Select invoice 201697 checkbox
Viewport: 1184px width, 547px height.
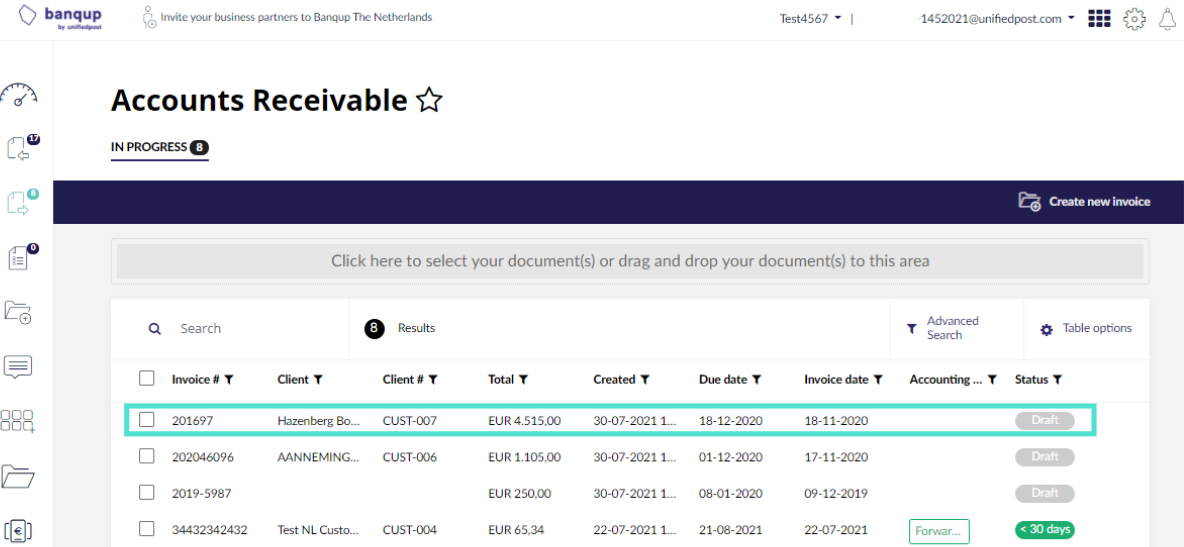coord(146,420)
